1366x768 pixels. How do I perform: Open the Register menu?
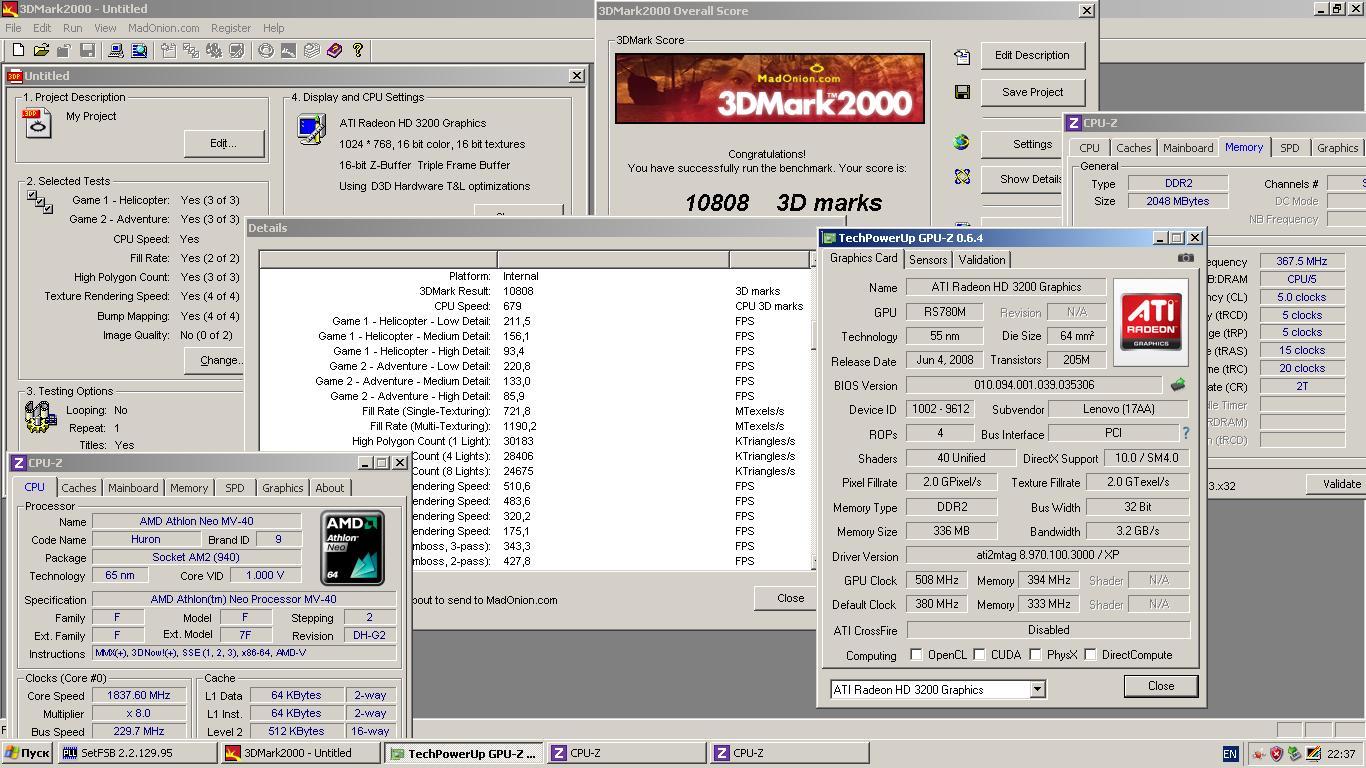pyautogui.click(x=230, y=28)
